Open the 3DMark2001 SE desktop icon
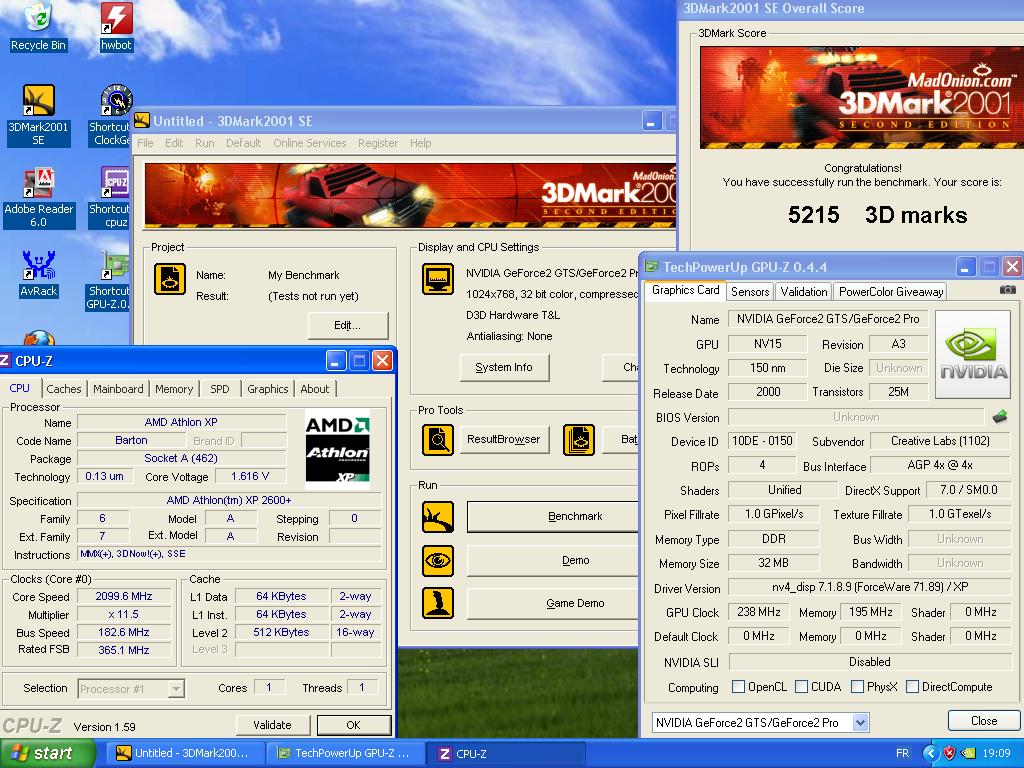The height and width of the screenshot is (768, 1024). point(38,114)
